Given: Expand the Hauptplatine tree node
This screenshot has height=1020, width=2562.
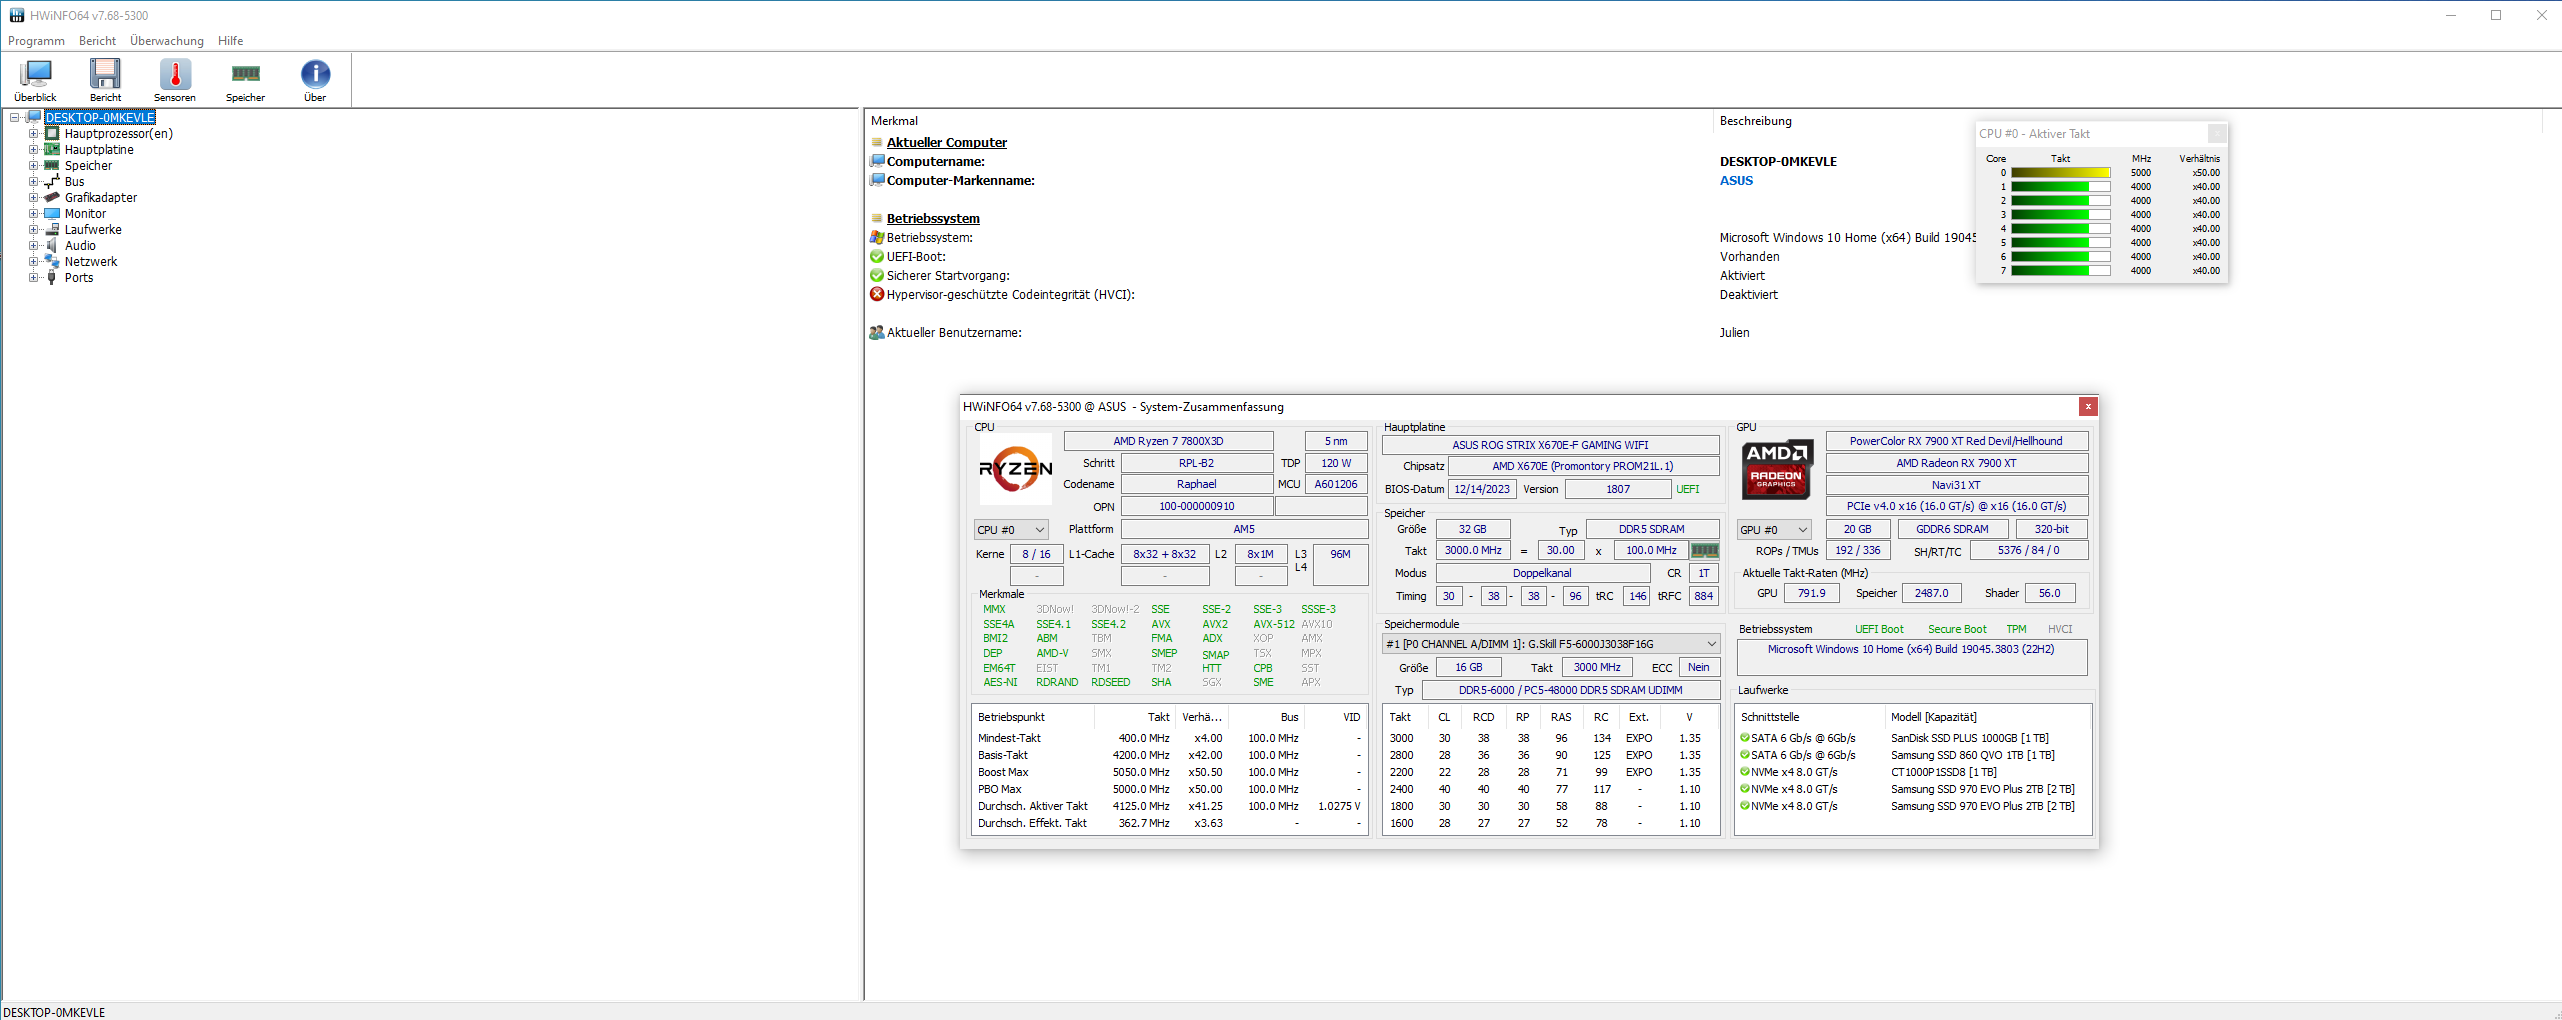Looking at the screenshot, I should click(x=34, y=149).
